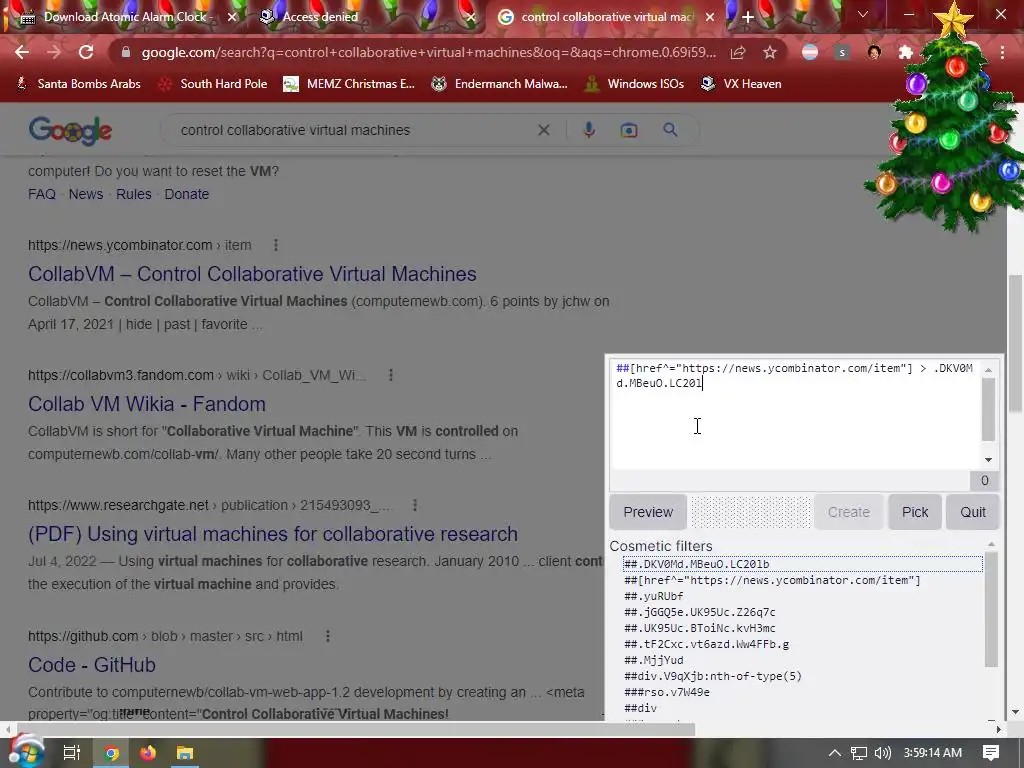Click the Pick button in picker

(914, 512)
